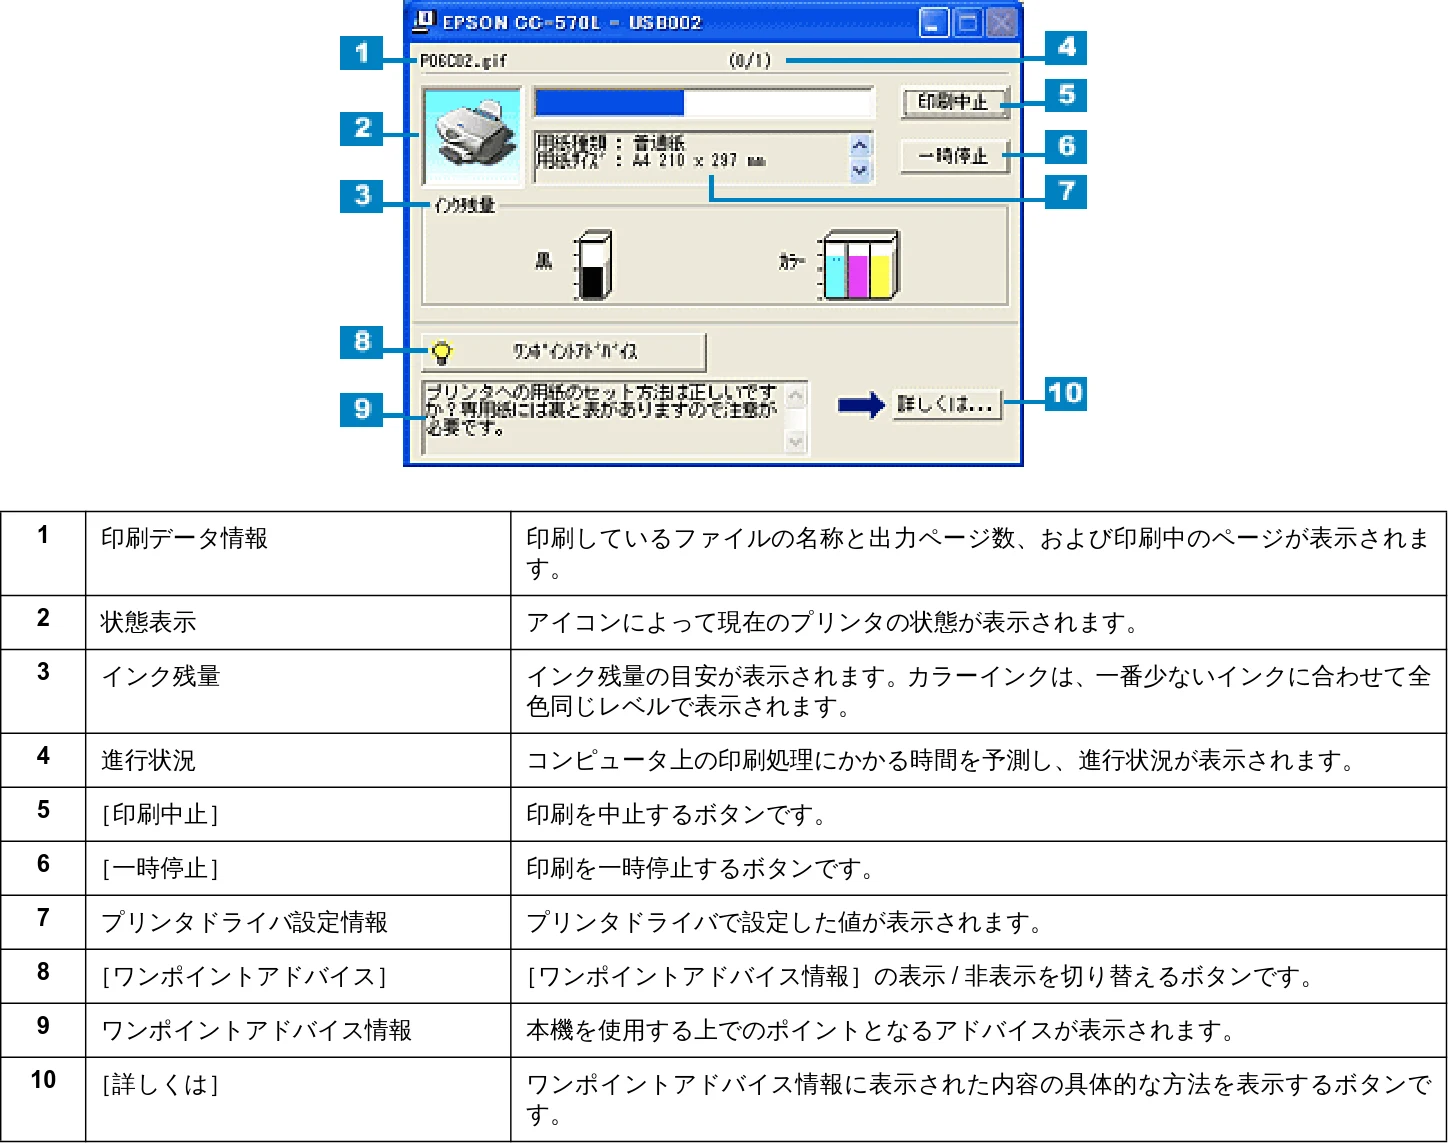Click the 印刷中止 button to cancel printing

tap(953, 102)
